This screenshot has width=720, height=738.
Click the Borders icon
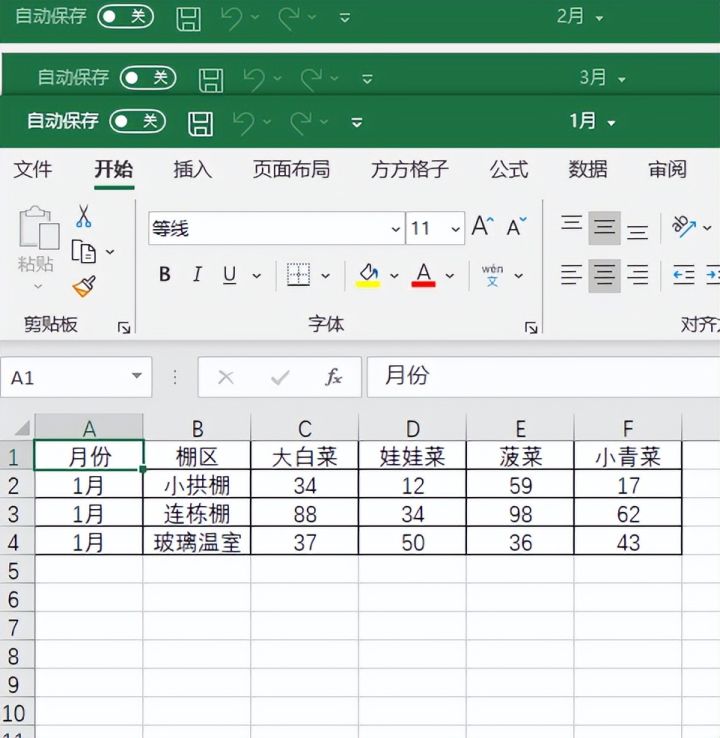point(298,275)
